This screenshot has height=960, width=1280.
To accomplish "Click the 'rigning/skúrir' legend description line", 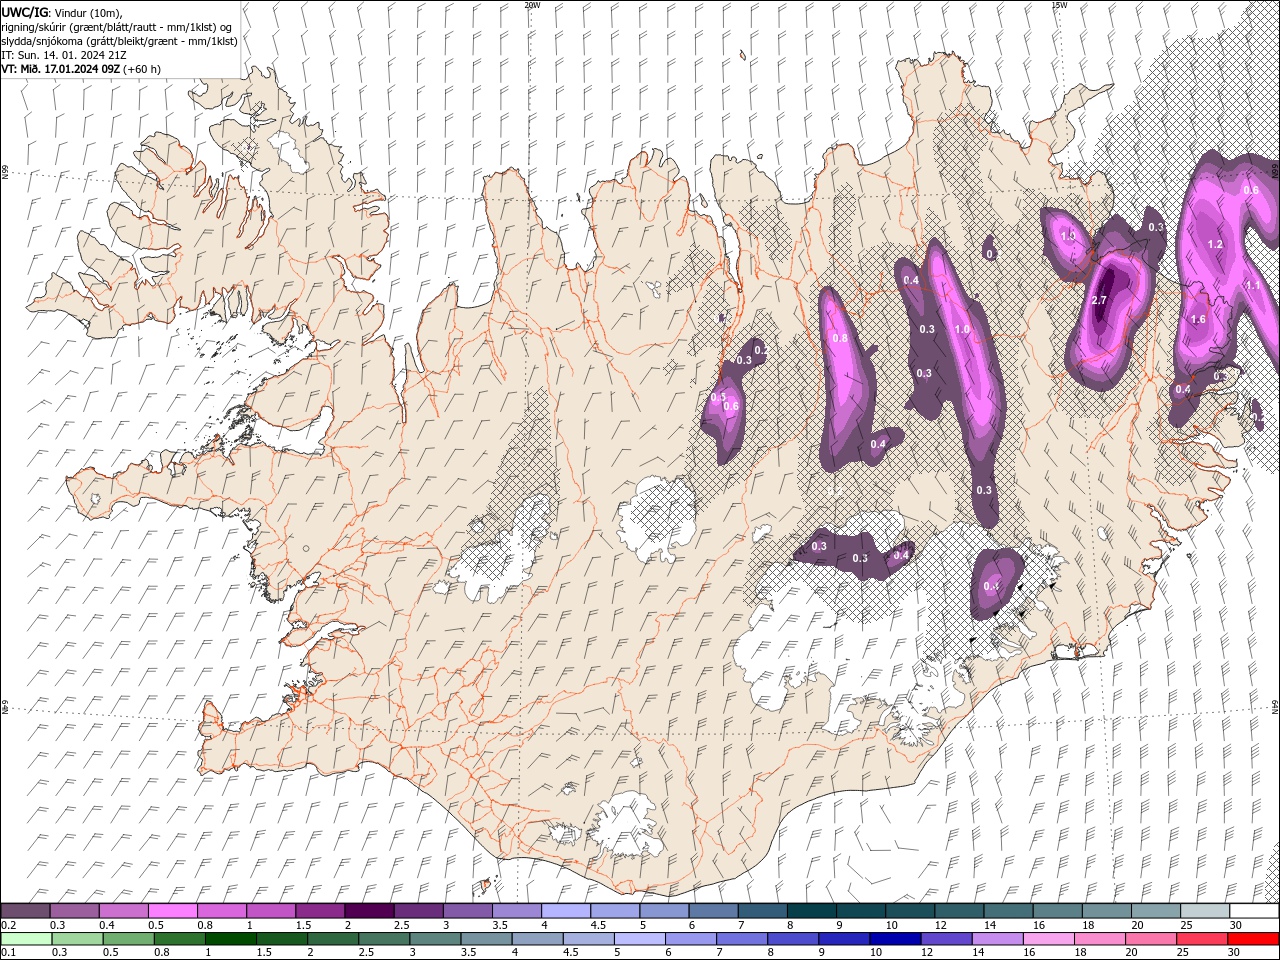I will tap(117, 27).
